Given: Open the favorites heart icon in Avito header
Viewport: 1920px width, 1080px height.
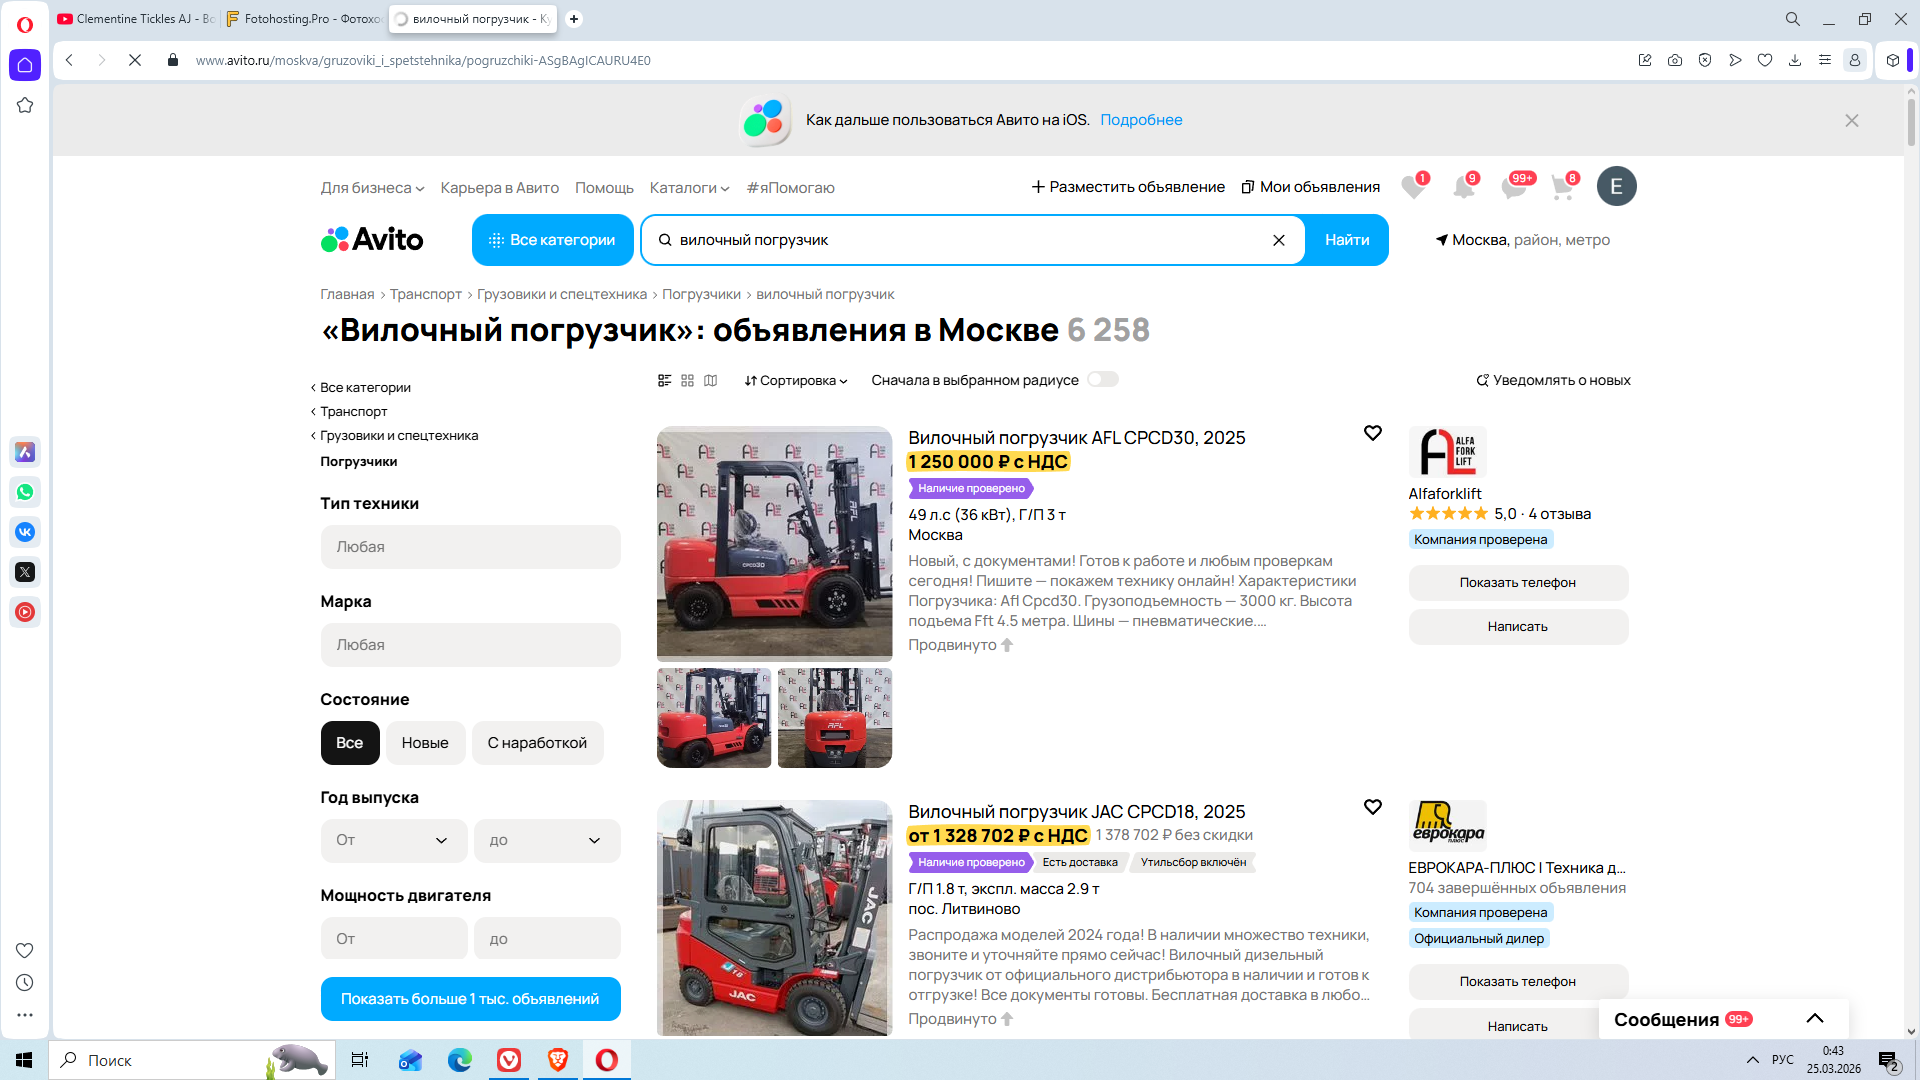Looking at the screenshot, I should click(x=1412, y=187).
